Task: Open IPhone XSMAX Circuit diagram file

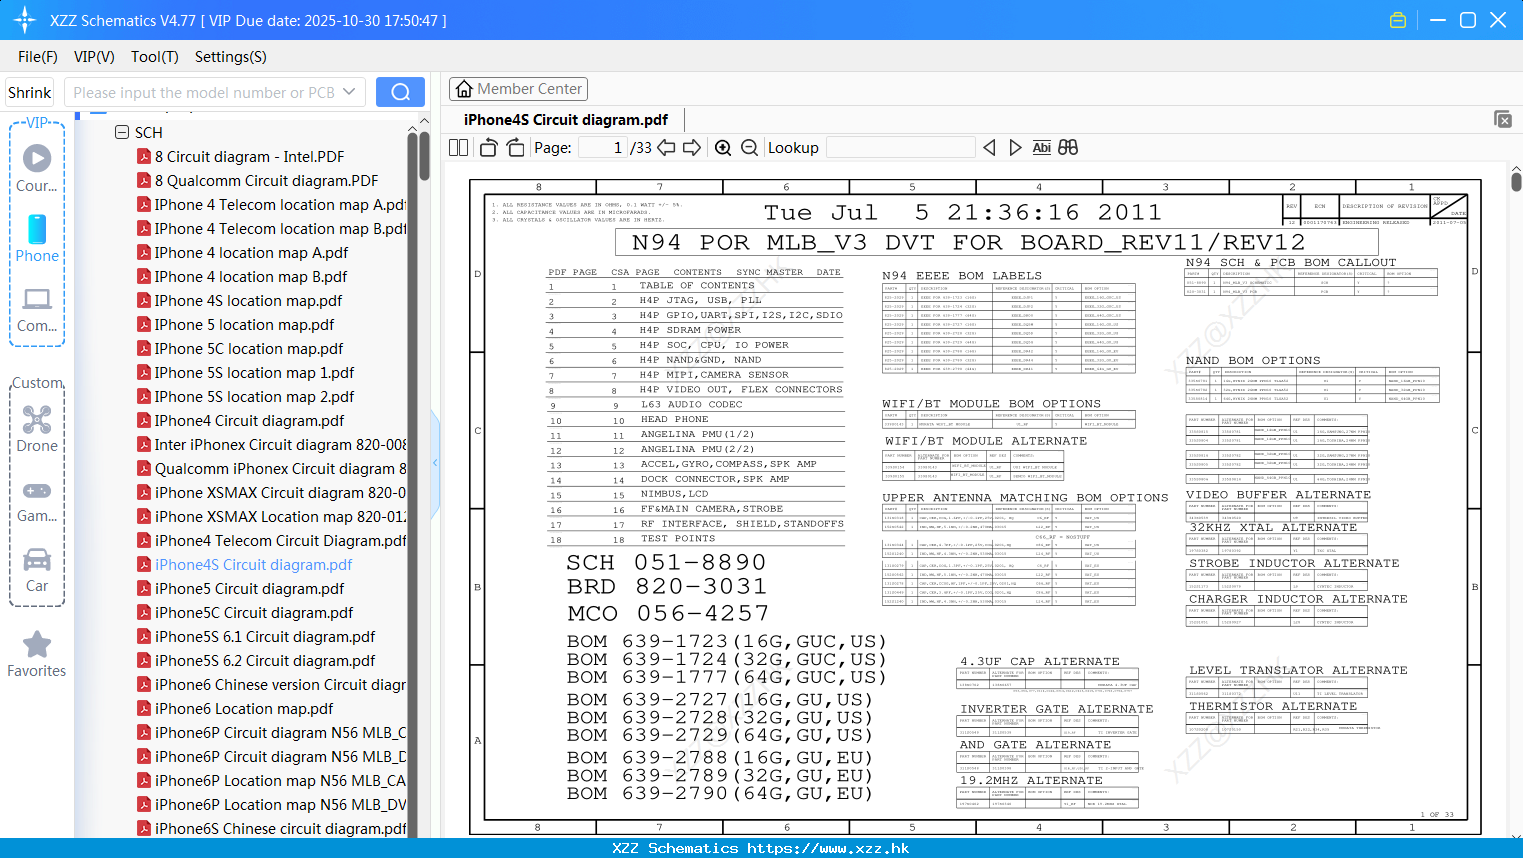Action: pyautogui.click(x=271, y=492)
